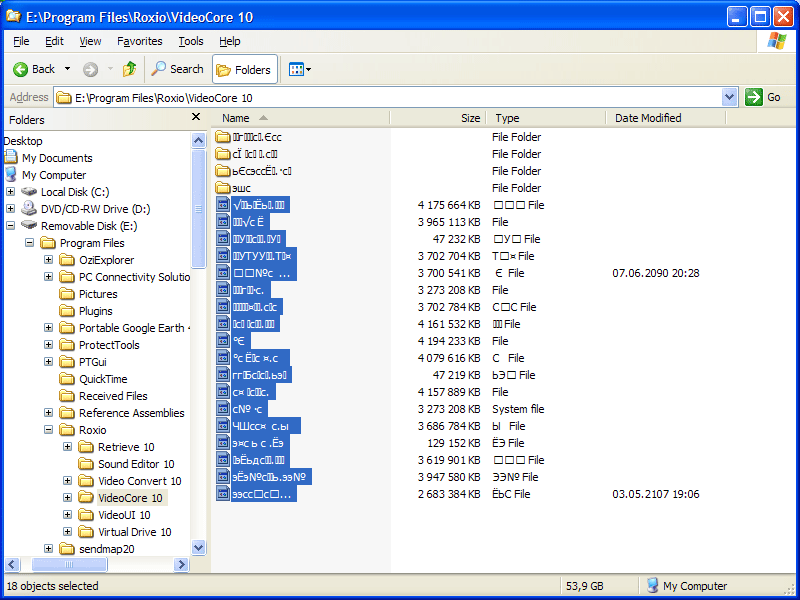
Task: Select the Virtual Drive 10 folder icon
Action: pyautogui.click(x=86, y=532)
